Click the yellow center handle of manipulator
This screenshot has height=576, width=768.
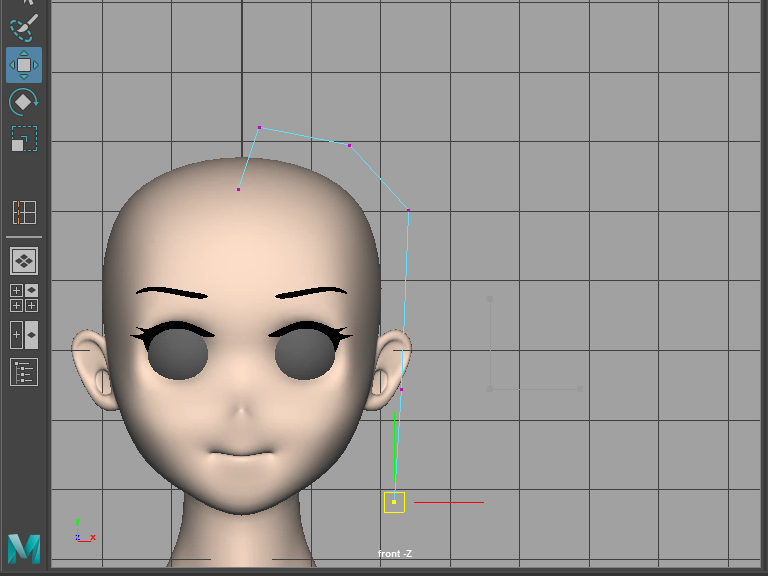click(x=394, y=502)
